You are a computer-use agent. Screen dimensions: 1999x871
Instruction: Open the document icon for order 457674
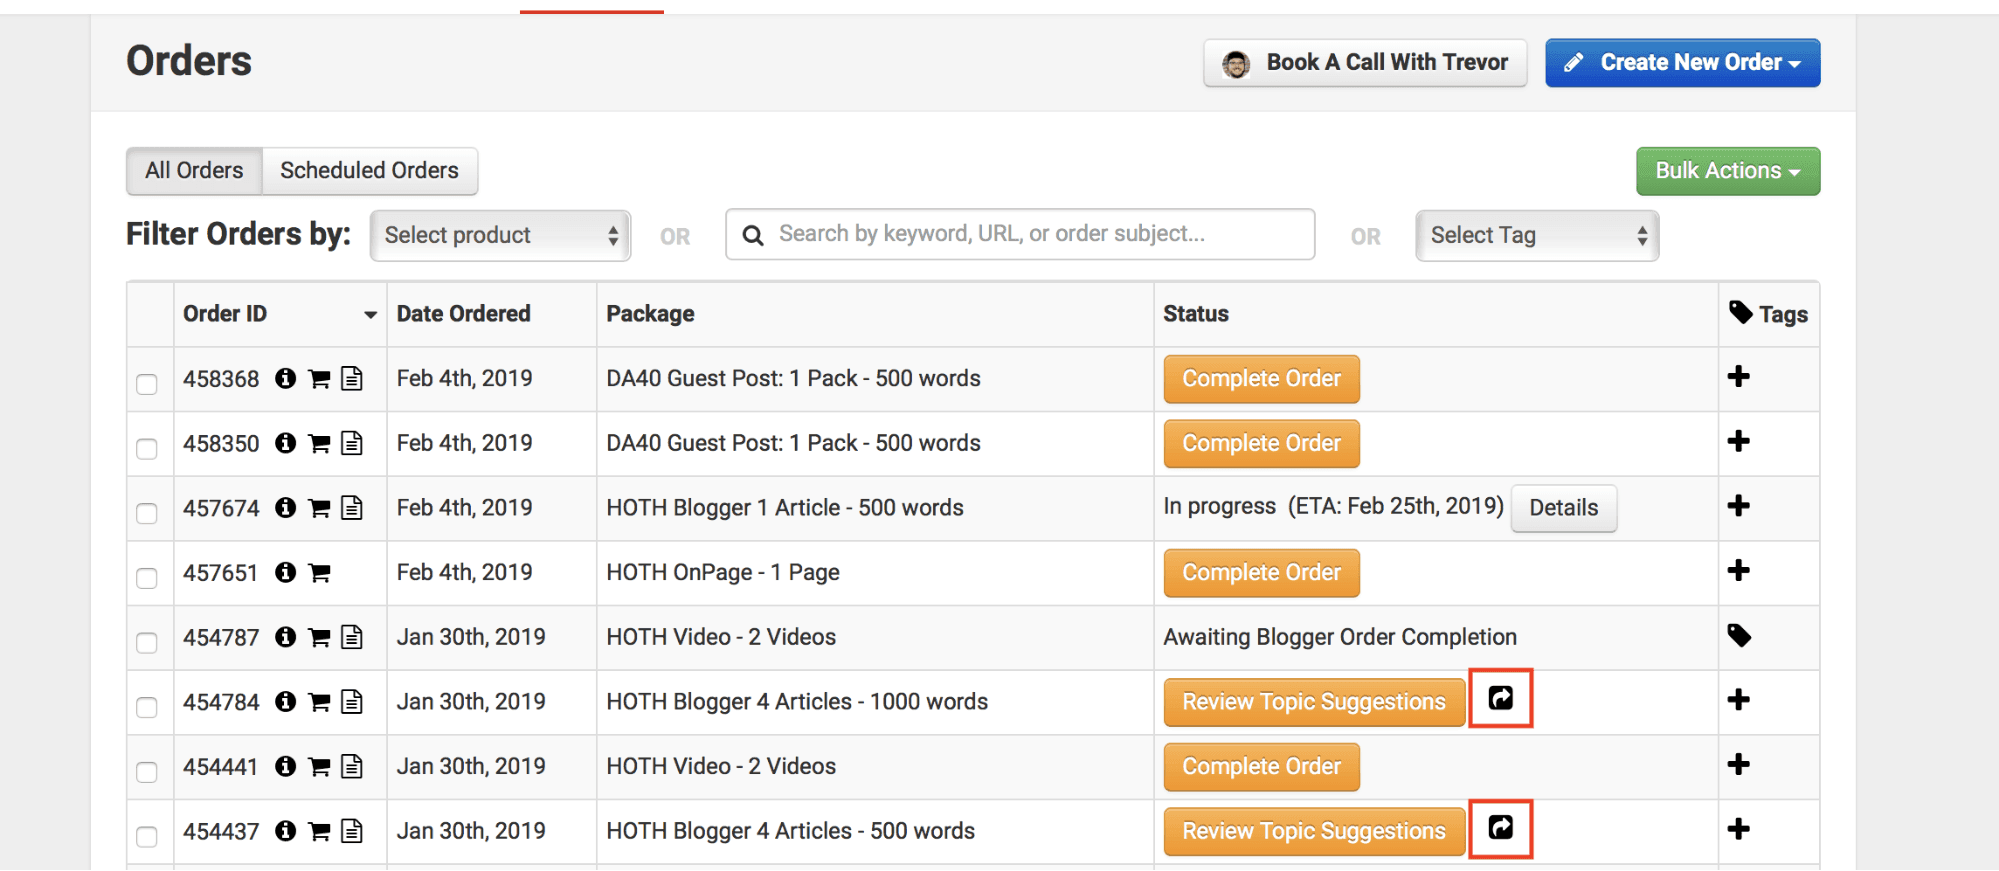[x=352, y=508]
